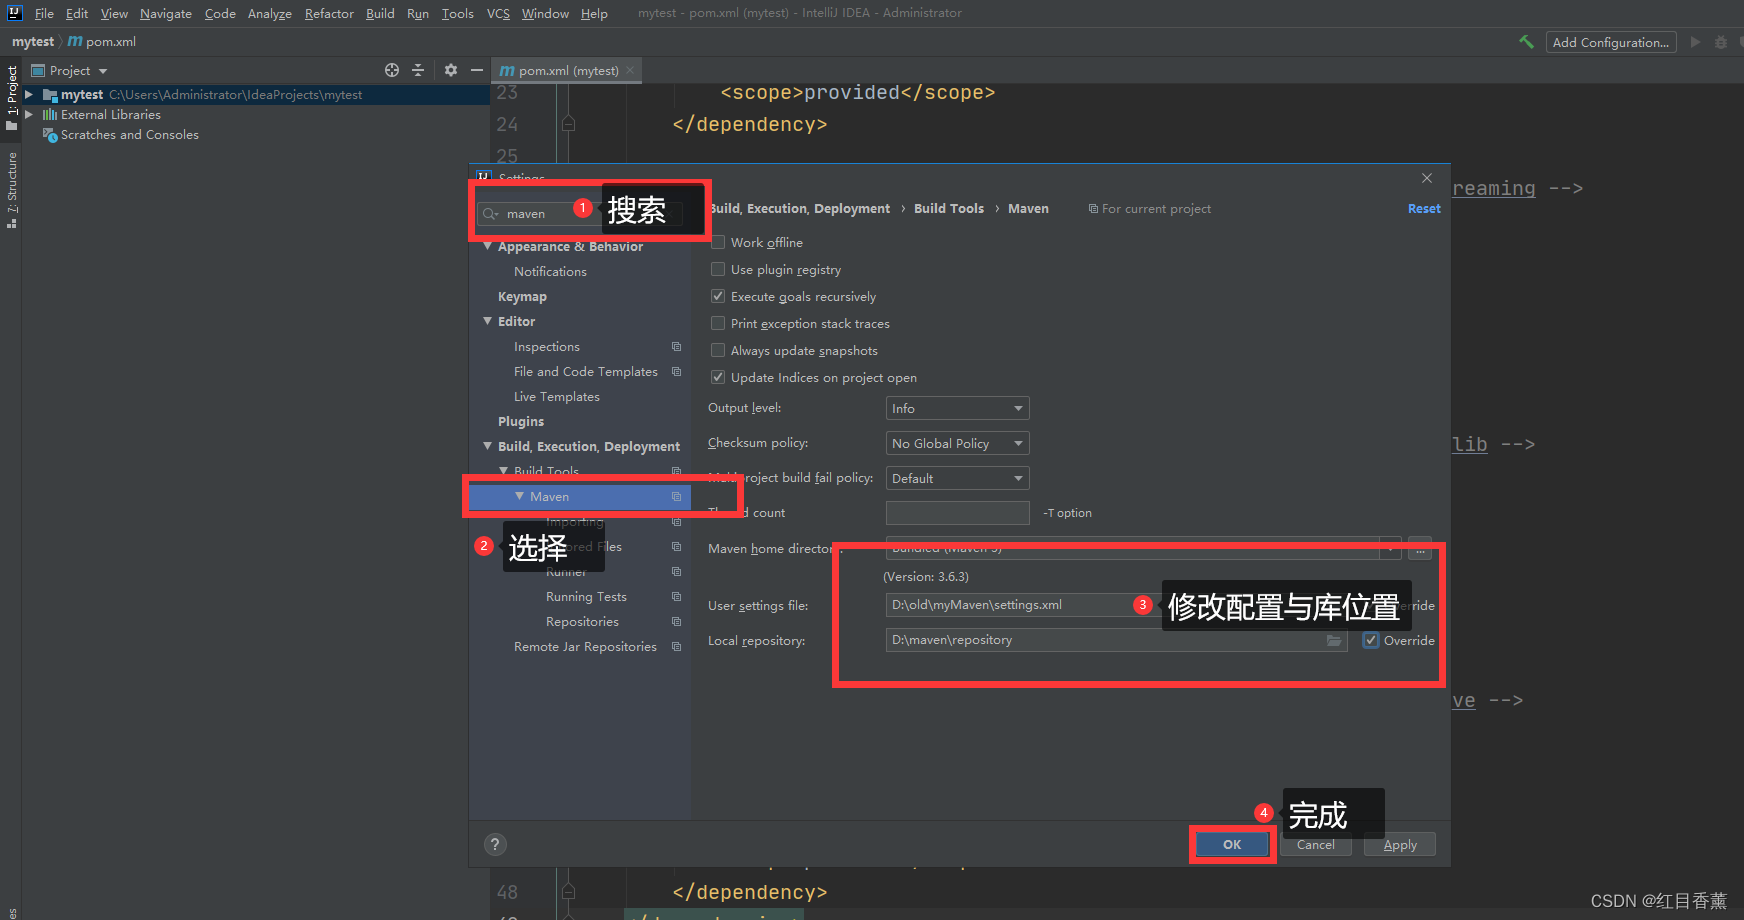Image resolution: width=1744 pixels, height=920 pixels.
Task: Disable Execute goals recursively
Action: tap(718, 296)
